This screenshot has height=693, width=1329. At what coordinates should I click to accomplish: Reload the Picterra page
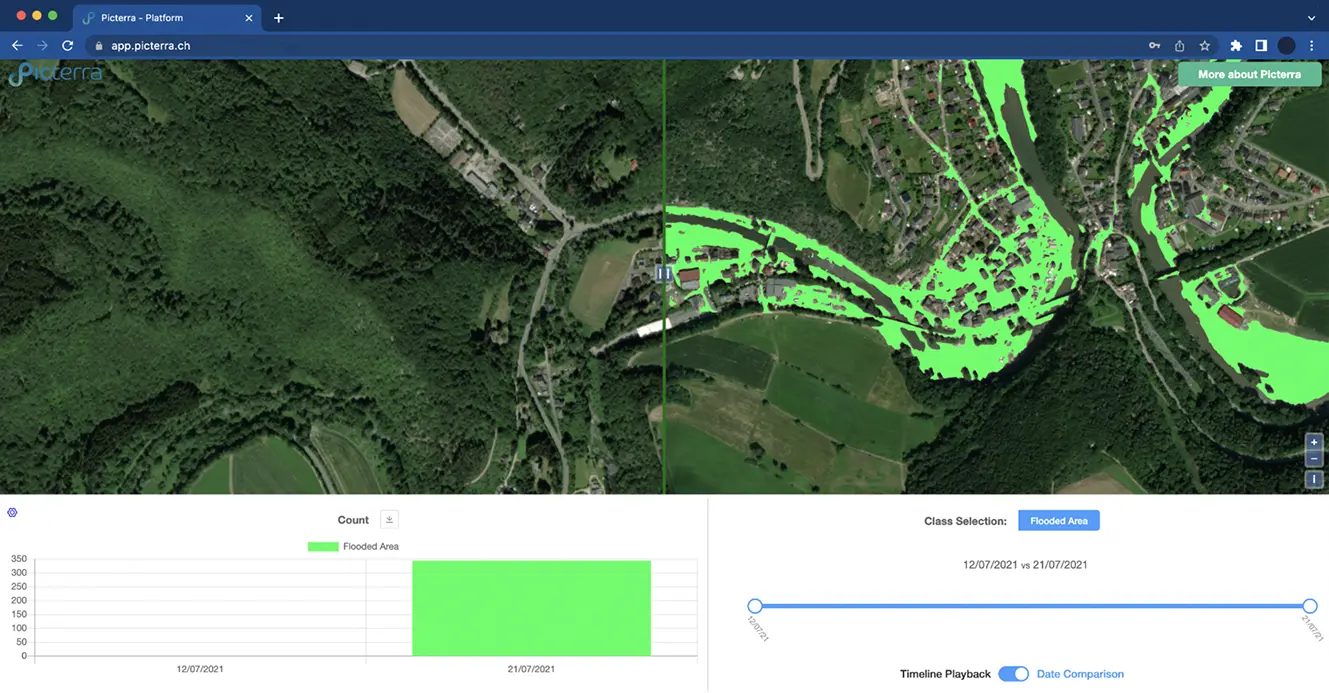67,46
